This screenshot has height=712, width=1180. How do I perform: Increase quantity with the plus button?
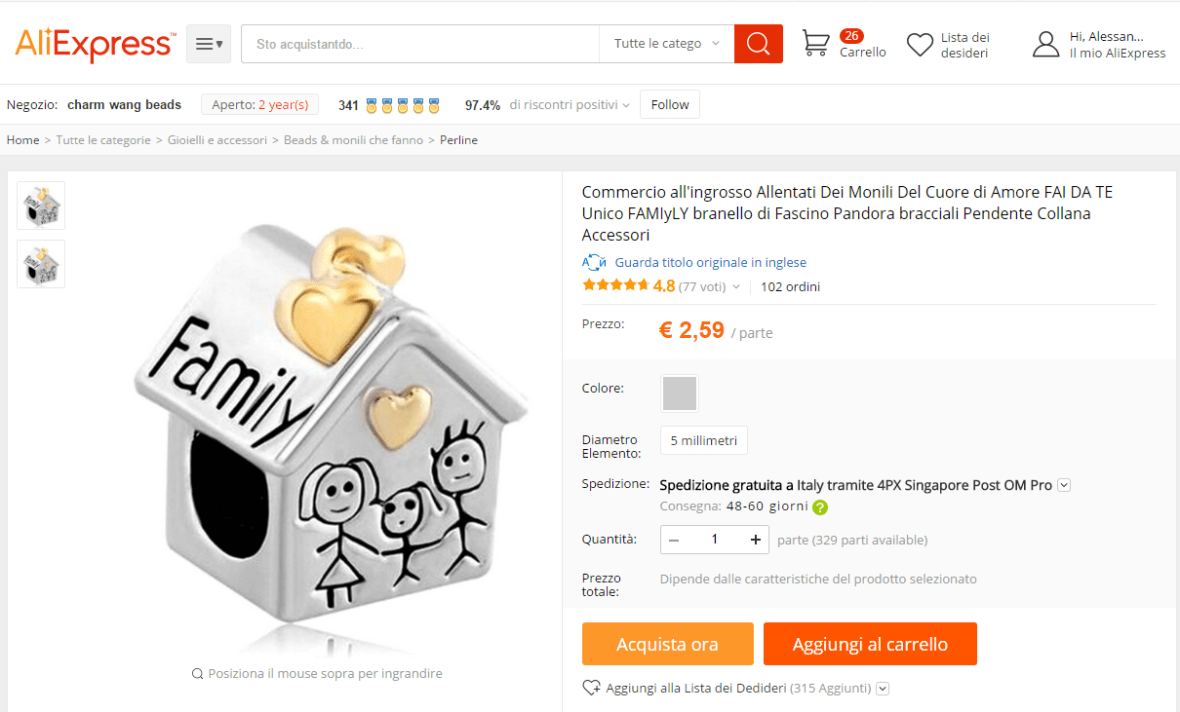coord(755,540)
